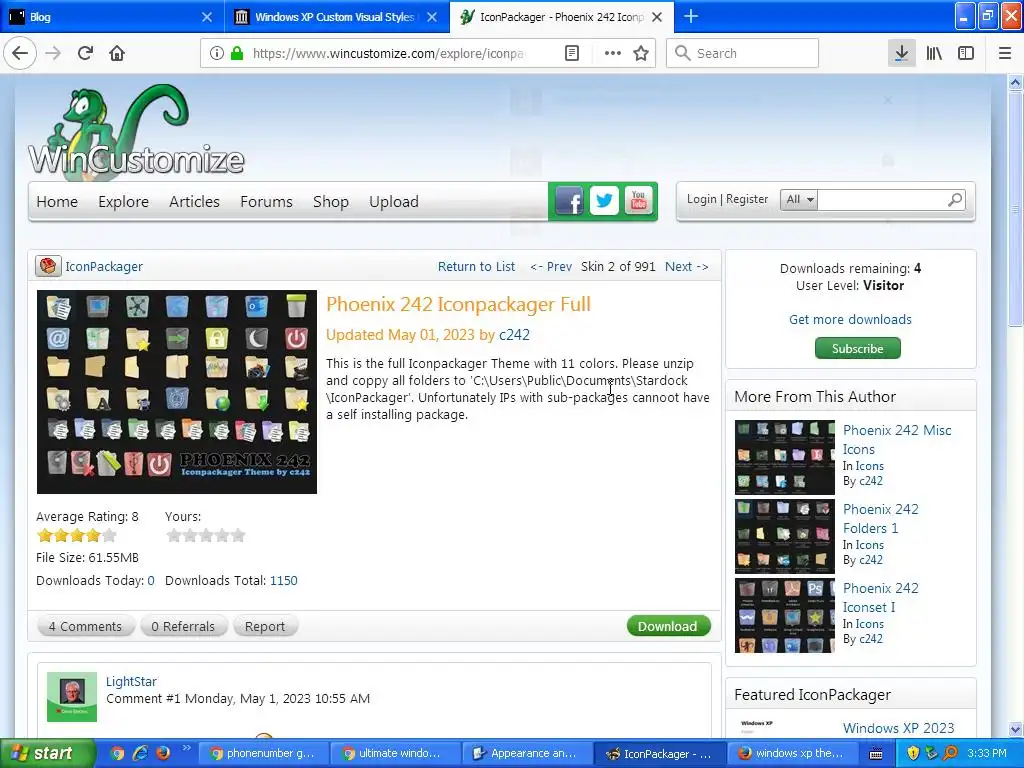Click the Report button

point(264,626)
